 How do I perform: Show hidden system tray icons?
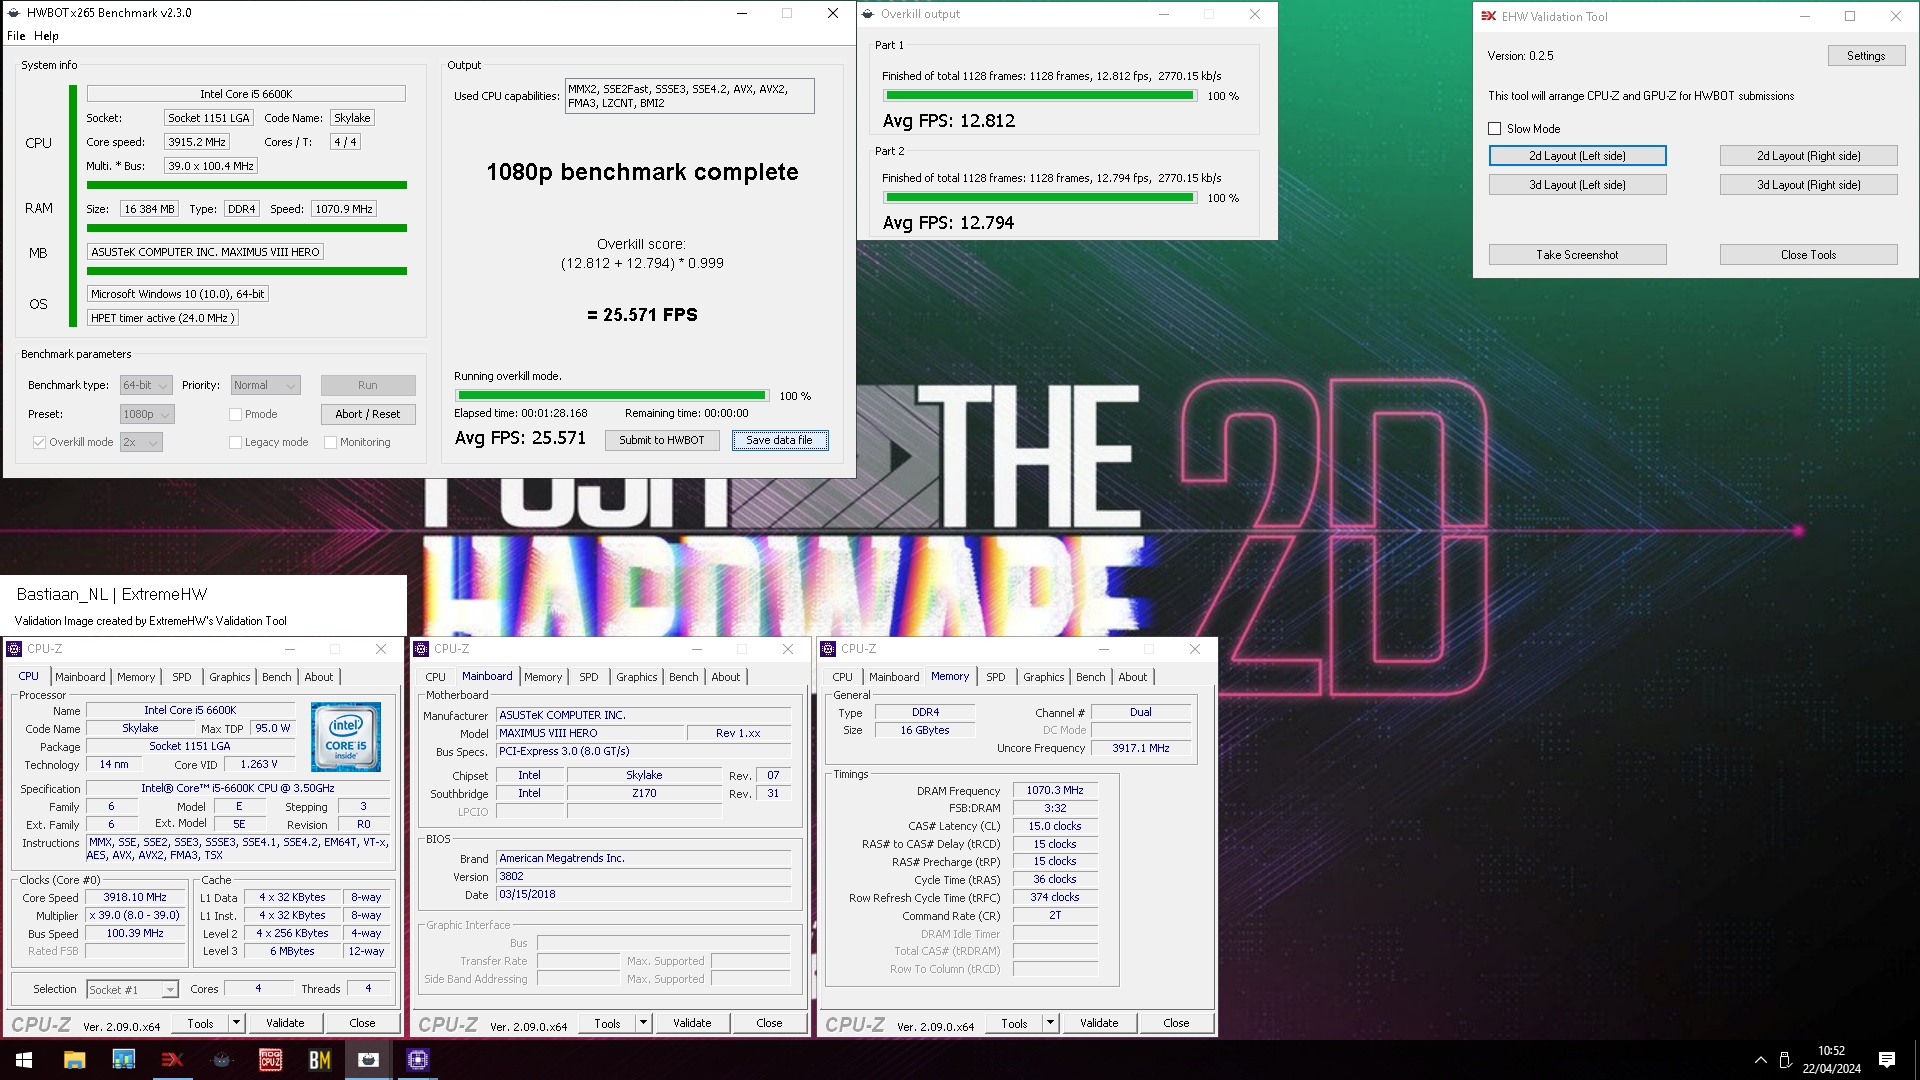click(x=1760, y=1060)
